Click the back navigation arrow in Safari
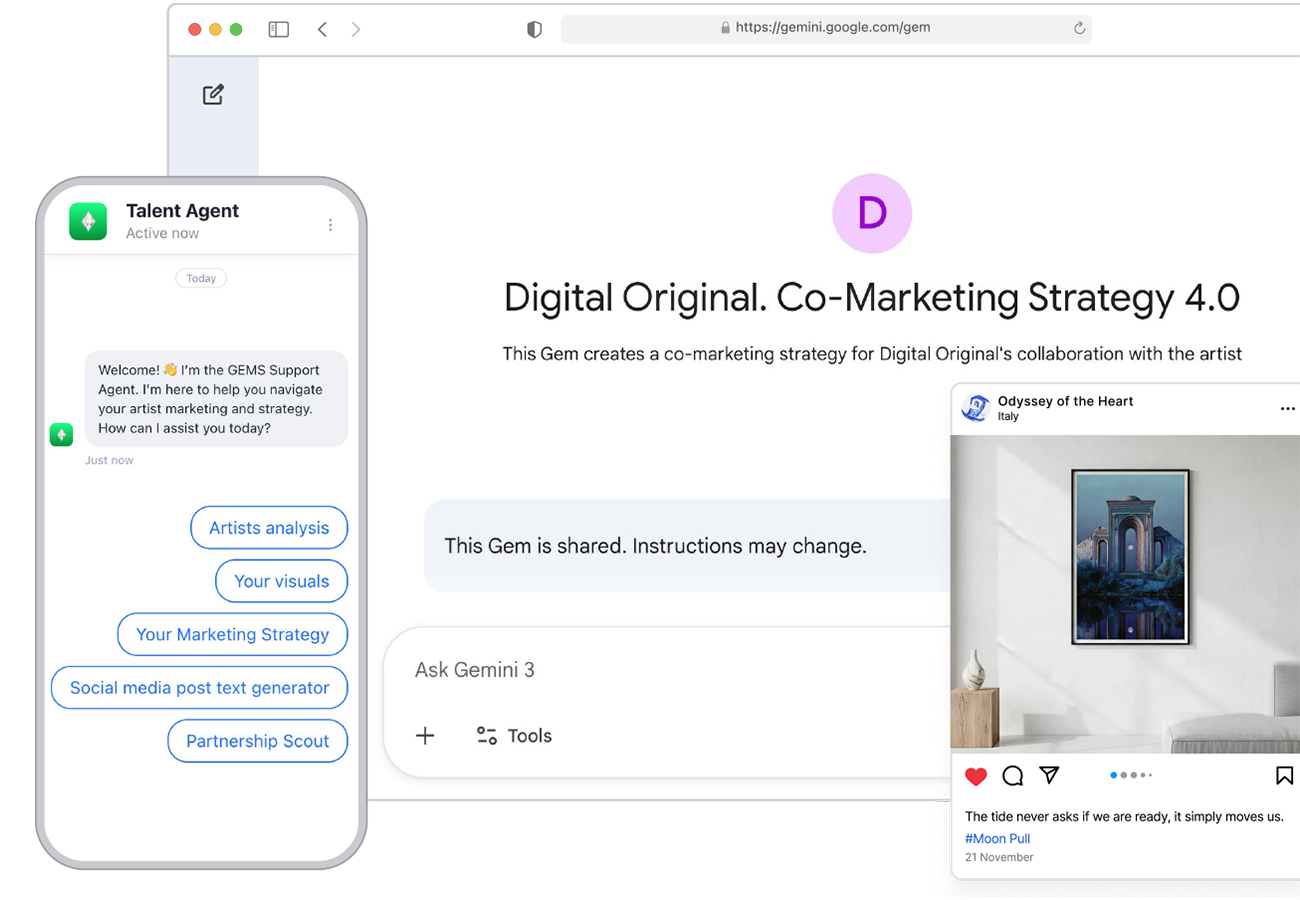Viewport: 1300px width, 900px height. pyautogui.click(x=322, y=29)
